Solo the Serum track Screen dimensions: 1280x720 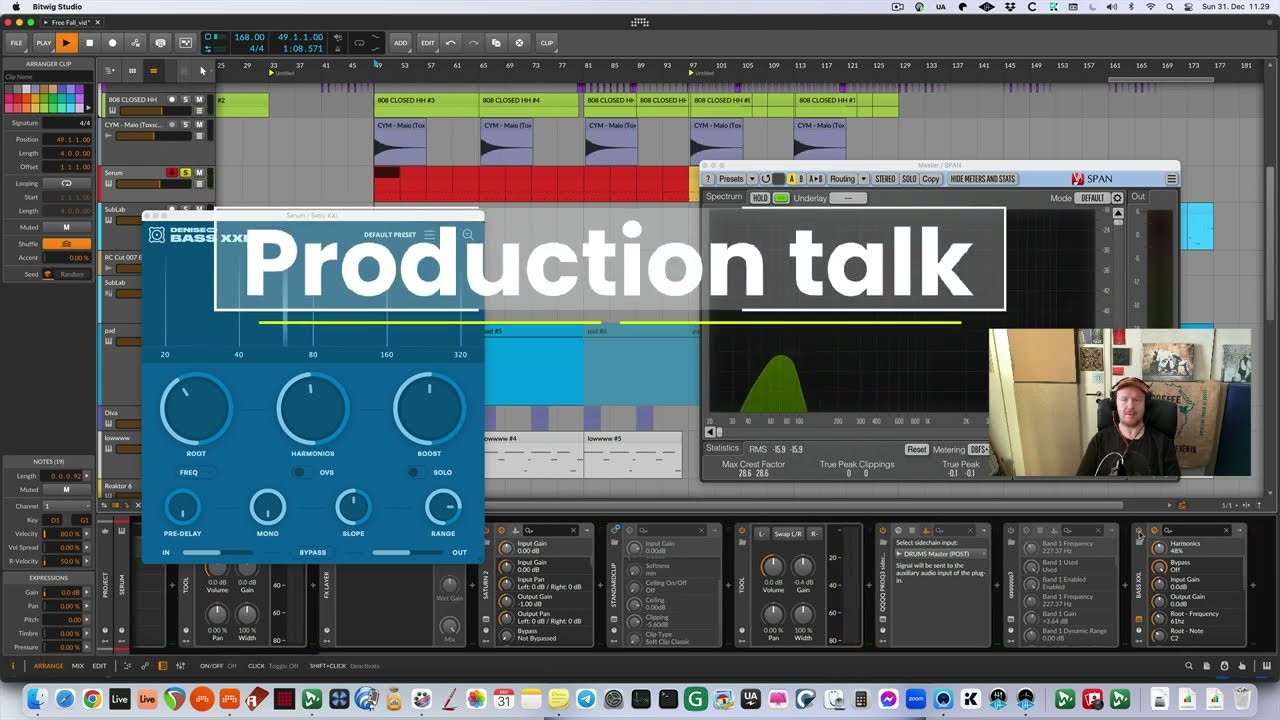(x=185, y=173)
